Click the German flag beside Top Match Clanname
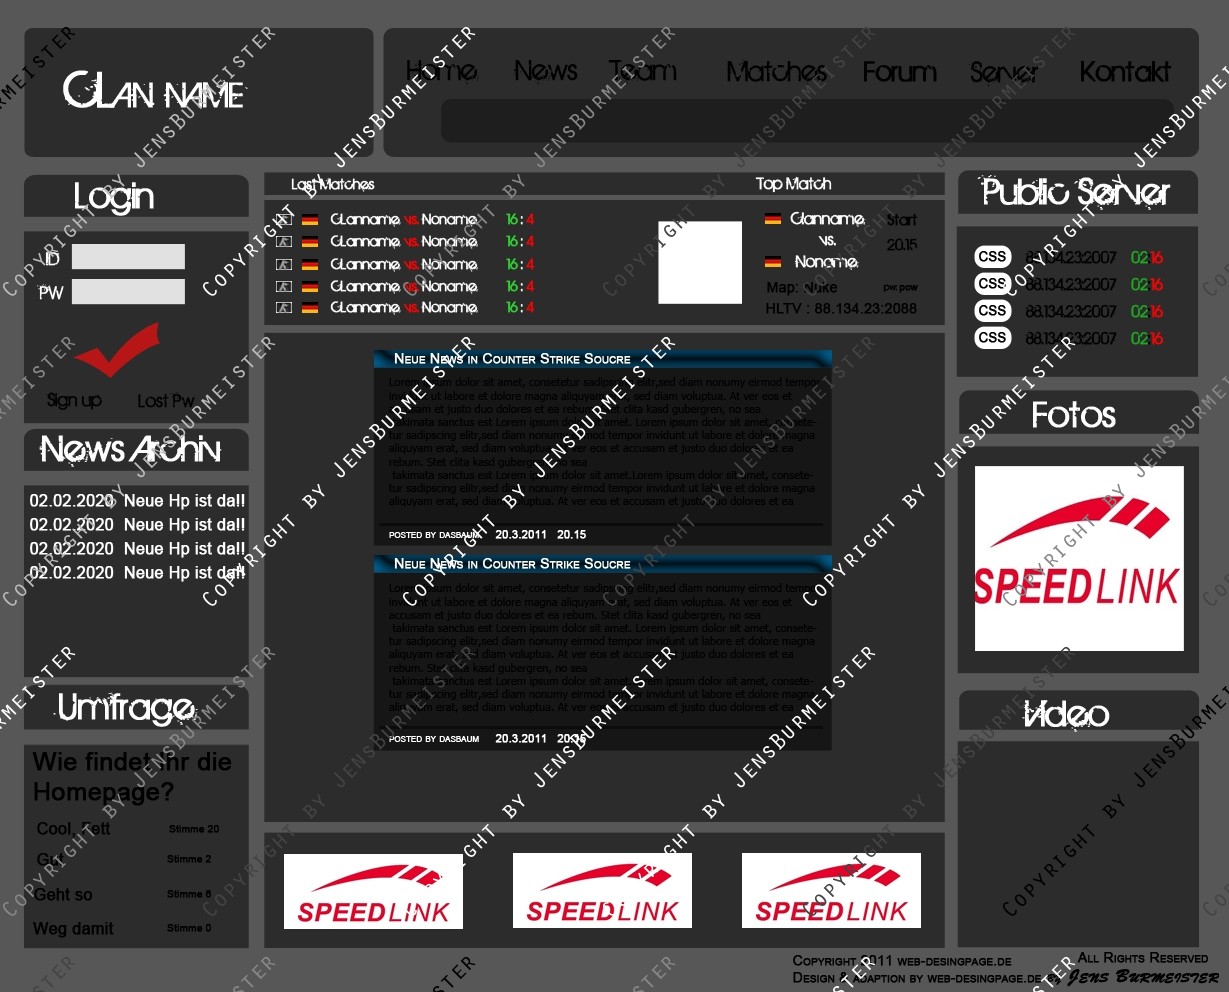The height and width of the screenshot is (992, 1229). (x=773, y=219)
